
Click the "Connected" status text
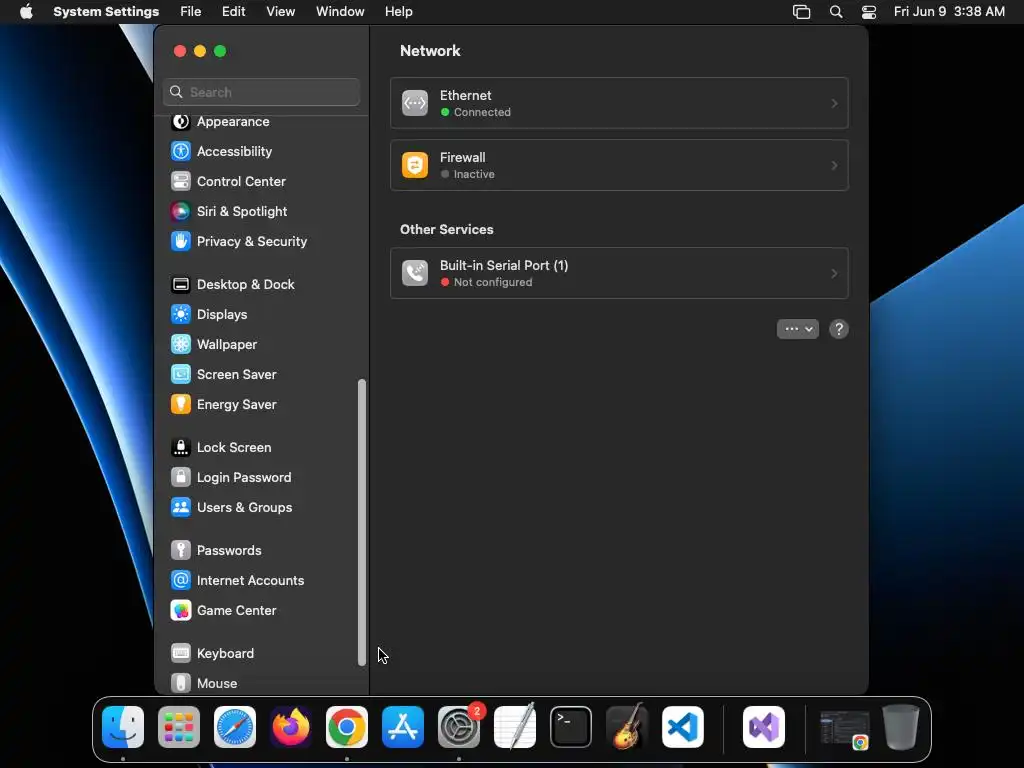click(482, 112)
